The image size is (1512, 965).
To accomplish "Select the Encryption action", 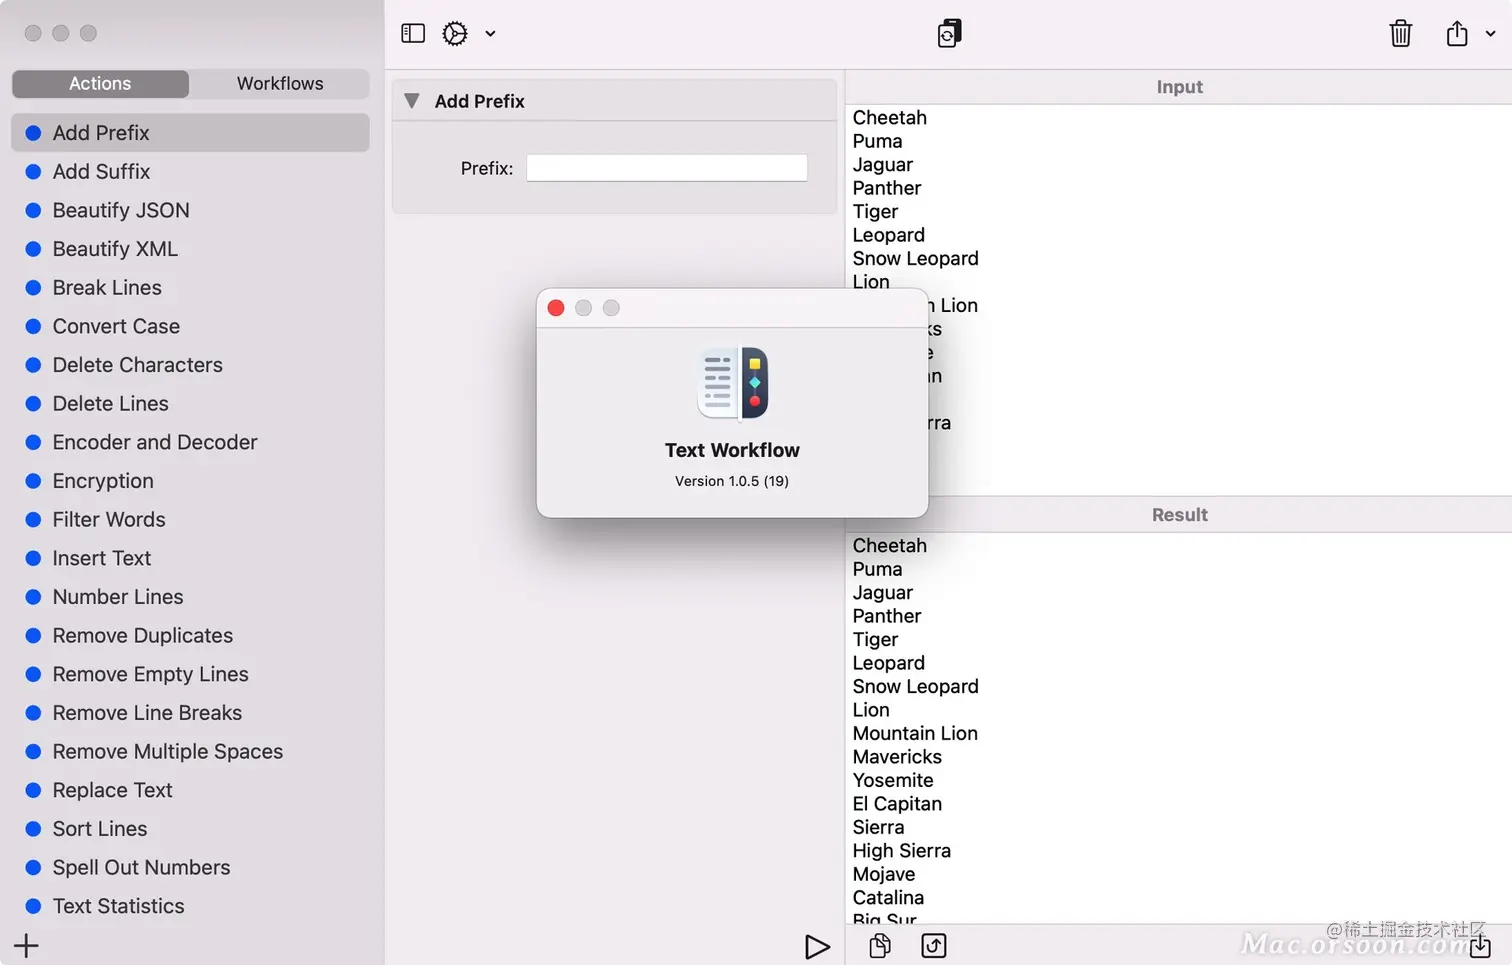I will point(190,481).
